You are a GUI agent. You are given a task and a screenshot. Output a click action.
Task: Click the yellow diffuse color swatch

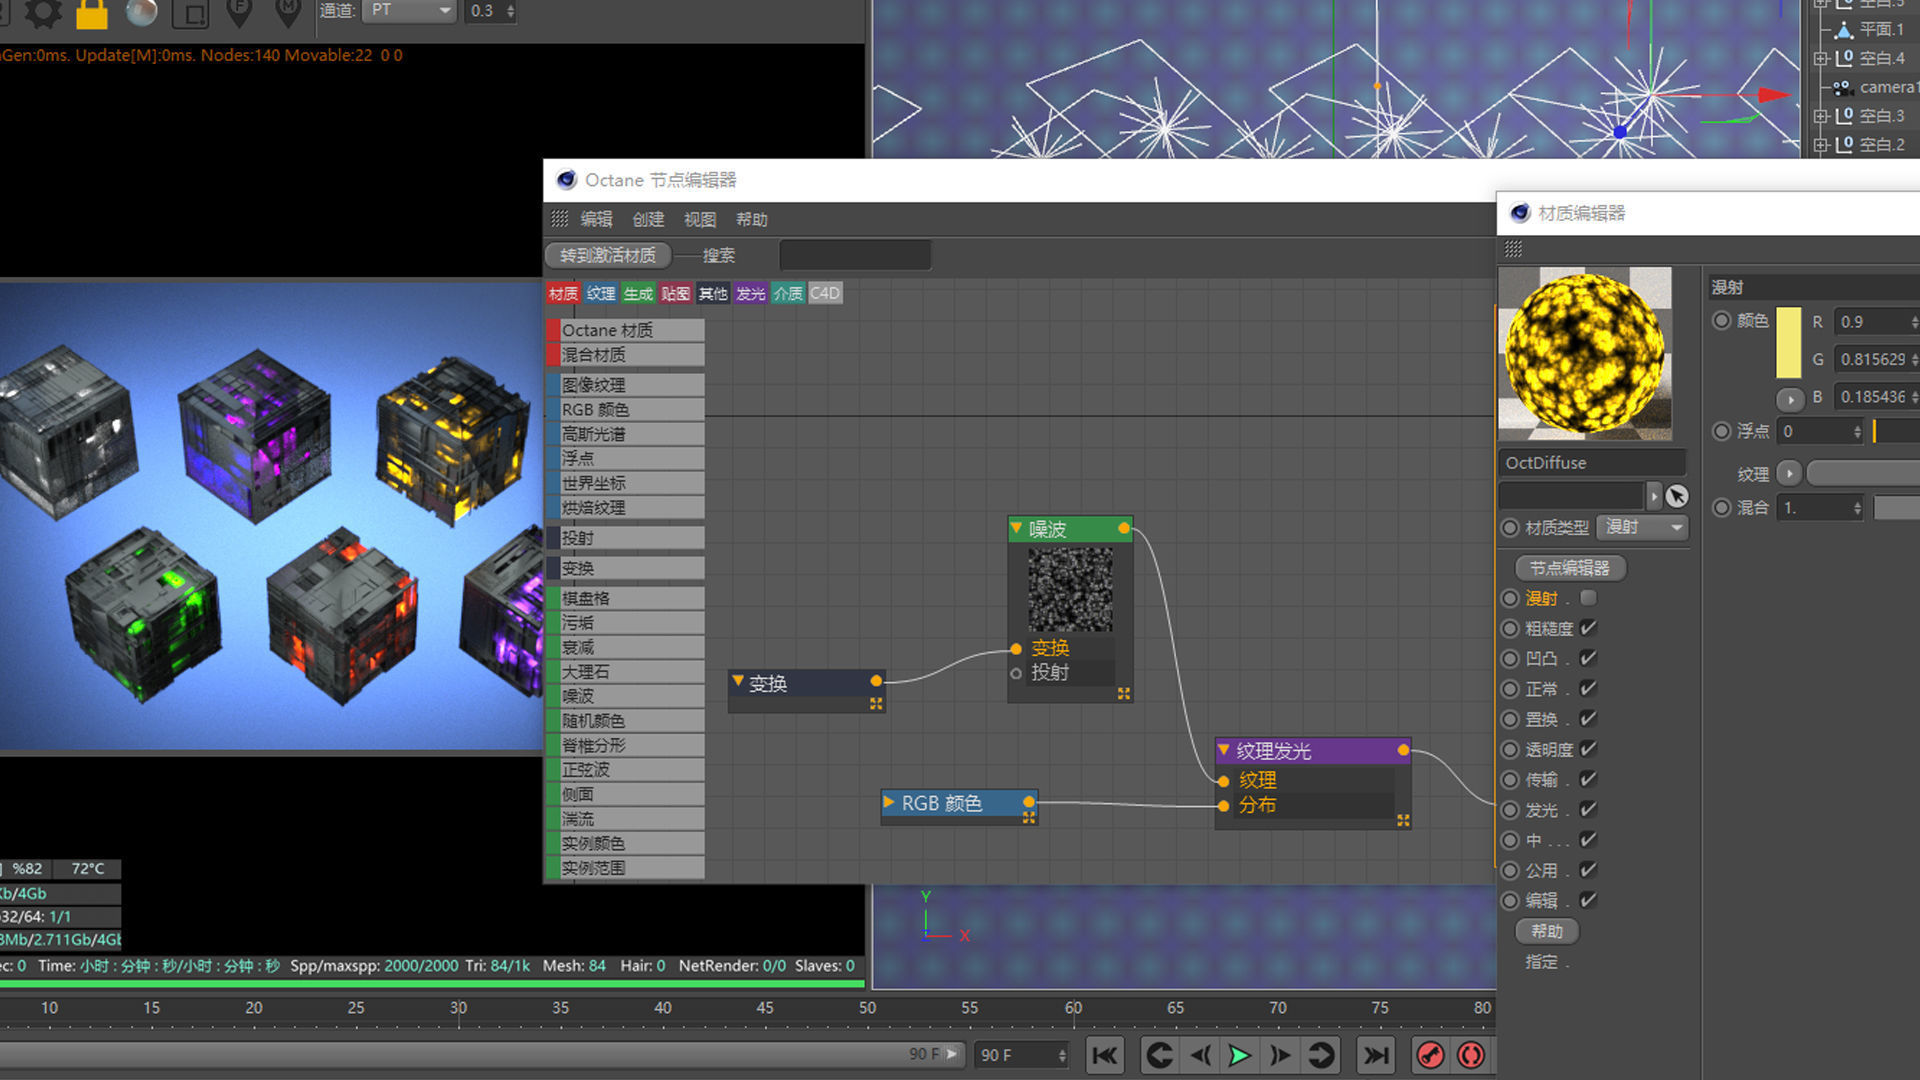pyautogui.click(x=1788, y=343)
